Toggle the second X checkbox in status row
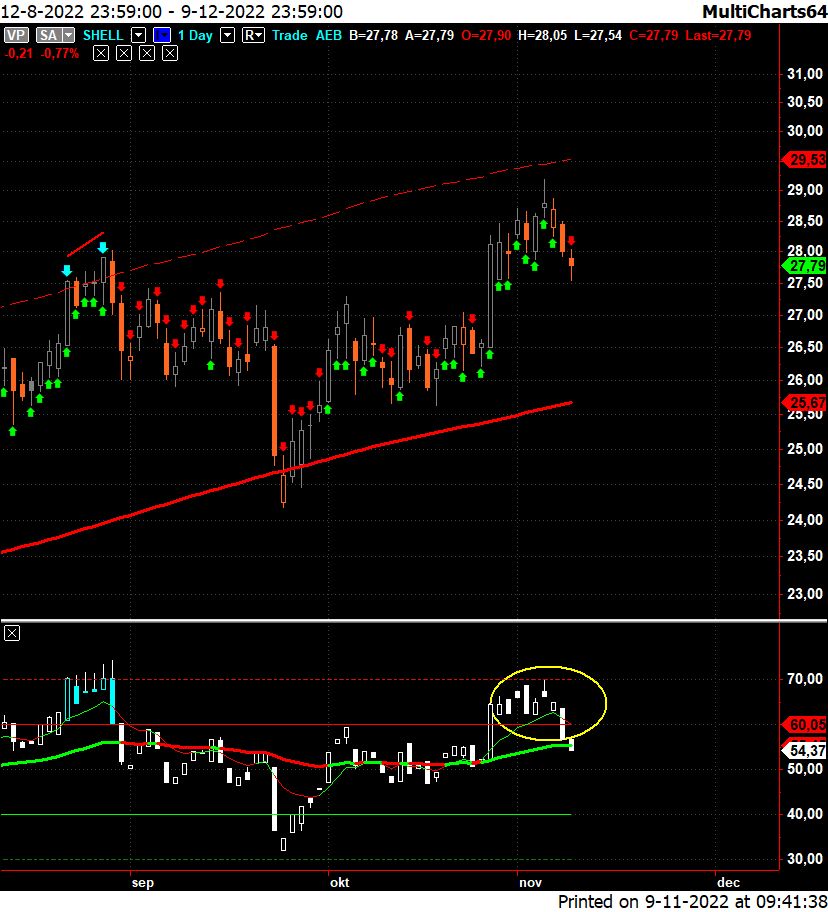This screenshot has width=828, height=912. point(123,51)
